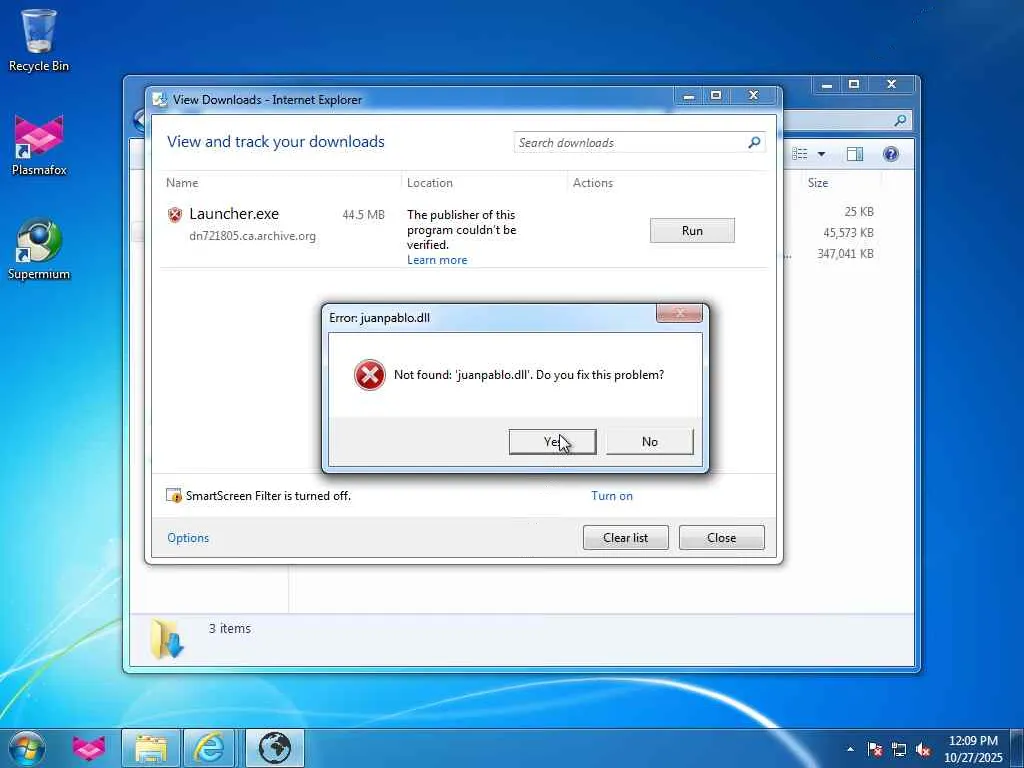Screen dimensions: 1024x768
Task: Select the Launcher.exe file name
Action: pos(234,214)
